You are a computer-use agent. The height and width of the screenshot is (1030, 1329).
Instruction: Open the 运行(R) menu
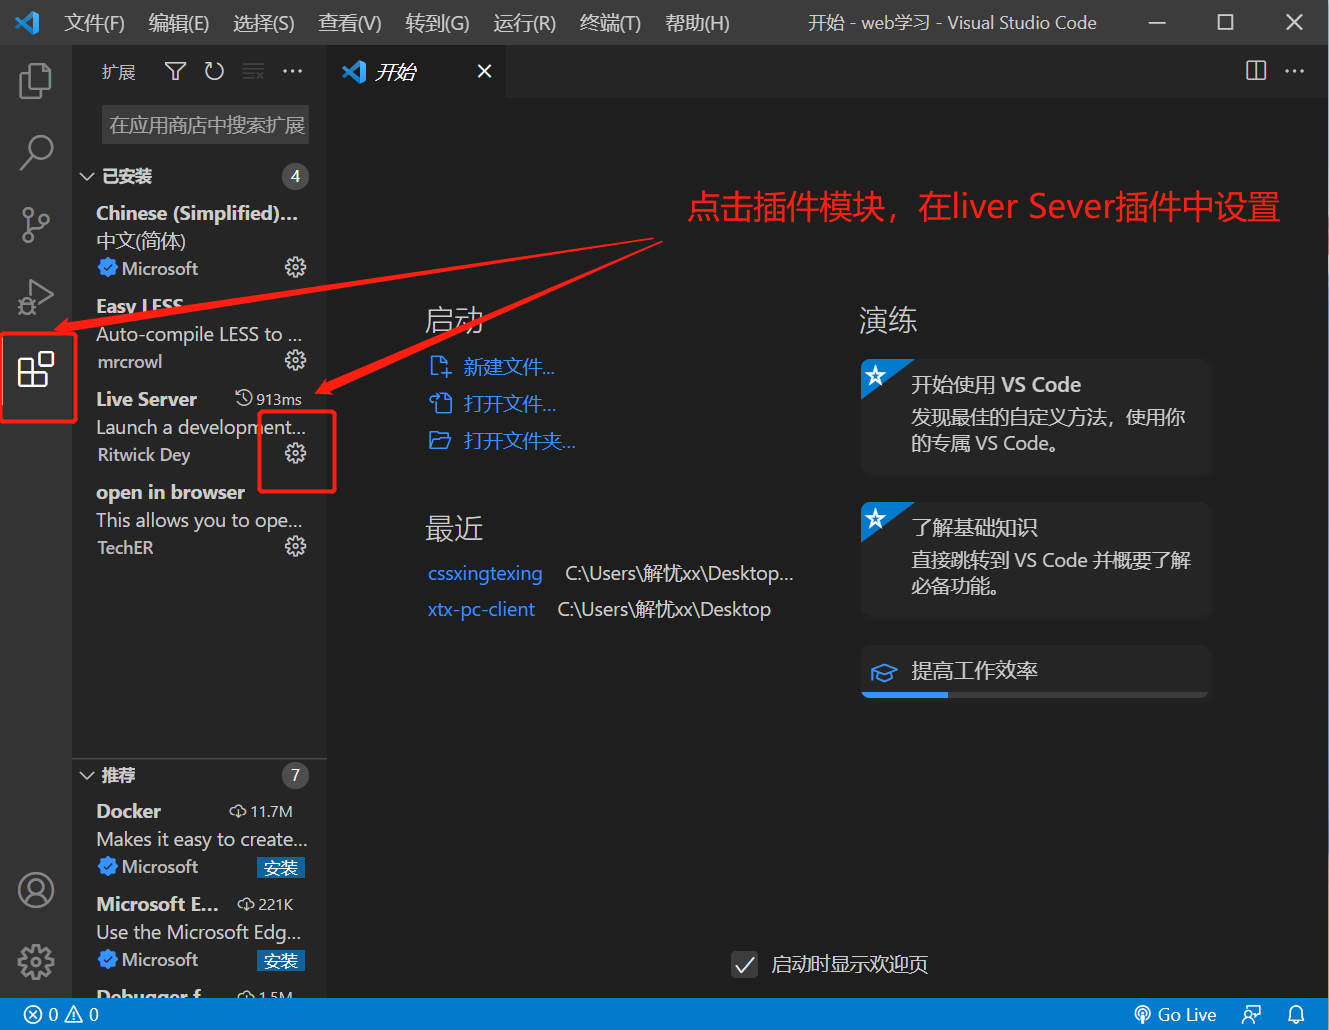click(x=524, y=23)
